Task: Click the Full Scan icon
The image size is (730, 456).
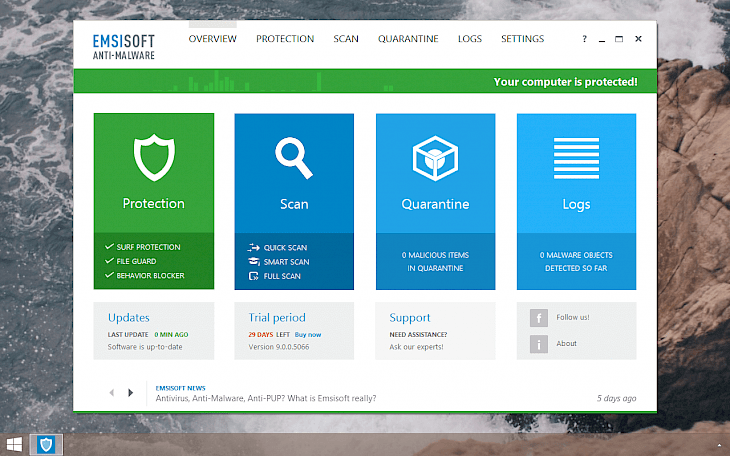Action: point(254,276)
